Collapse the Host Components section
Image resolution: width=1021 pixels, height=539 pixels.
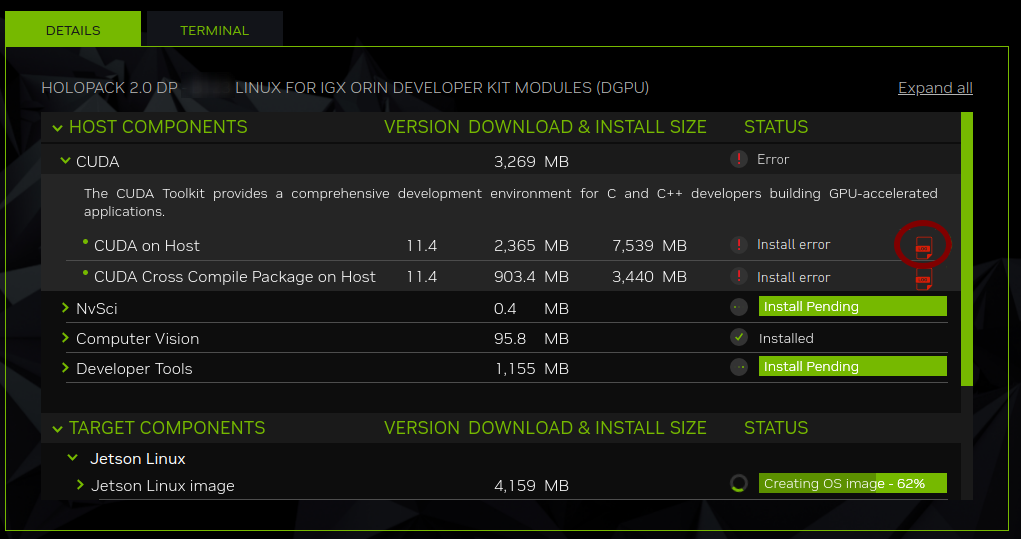point(58,128)
